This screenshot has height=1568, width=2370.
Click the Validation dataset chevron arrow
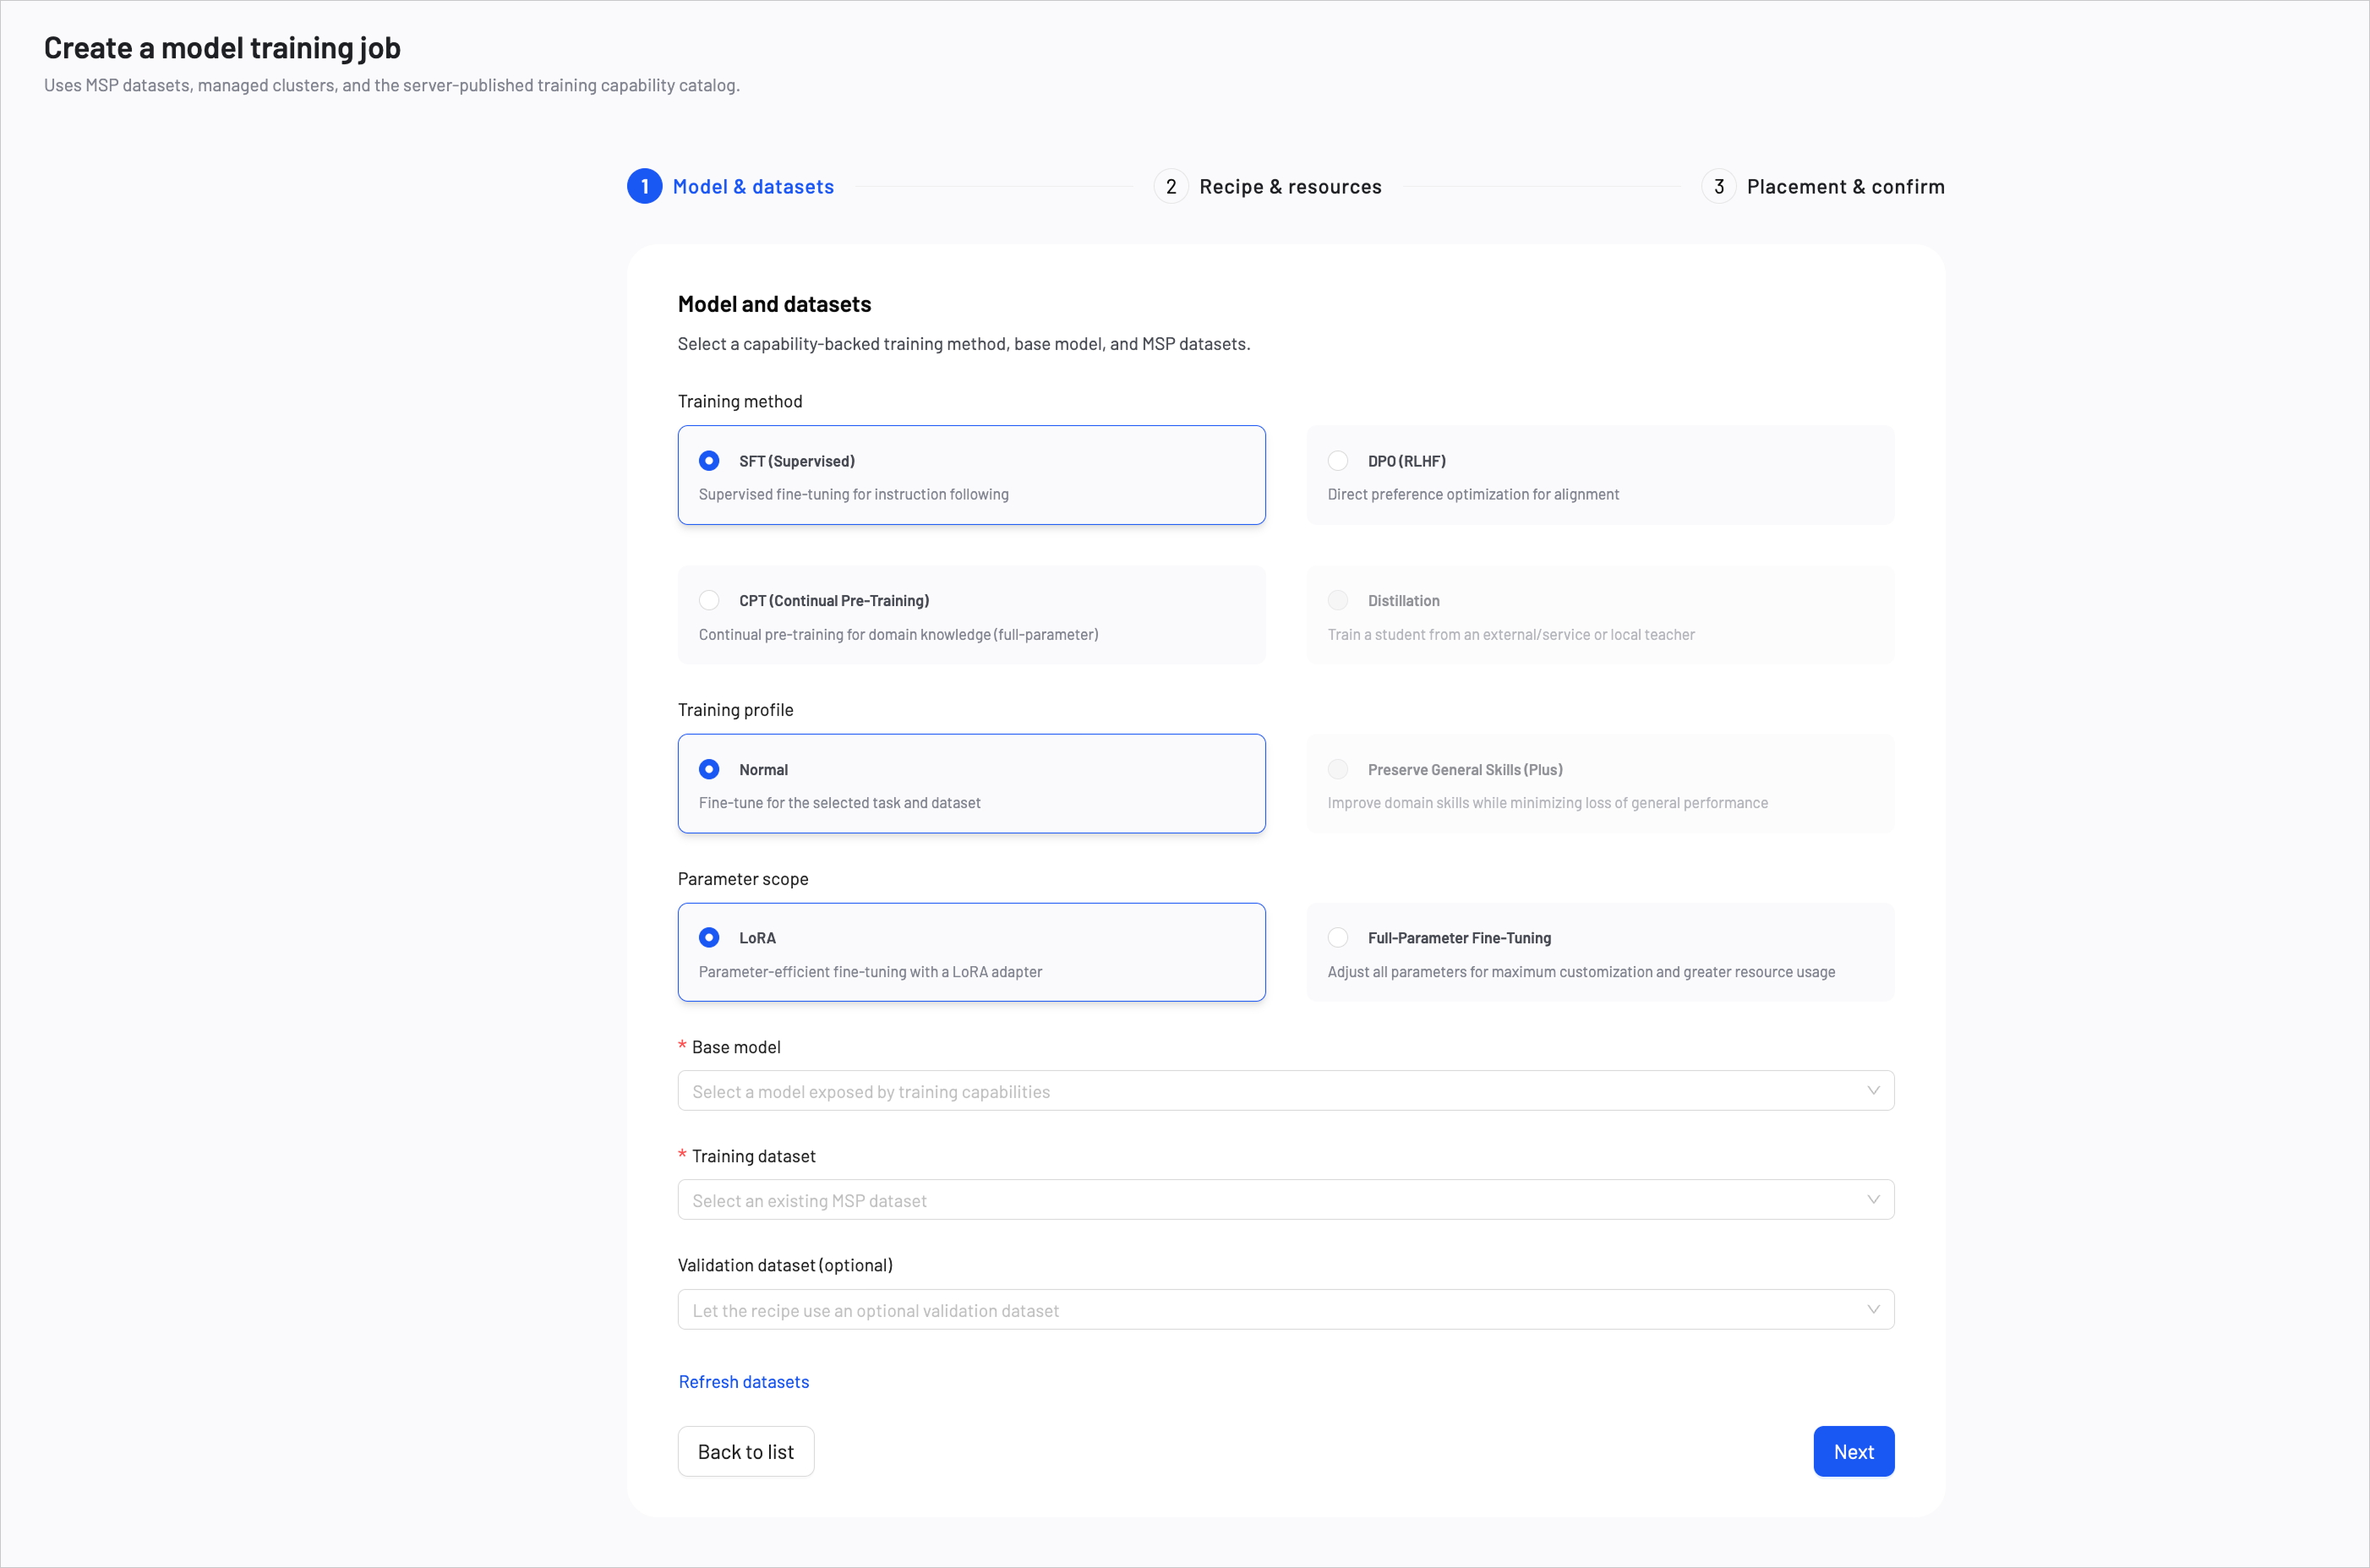1873,1310
